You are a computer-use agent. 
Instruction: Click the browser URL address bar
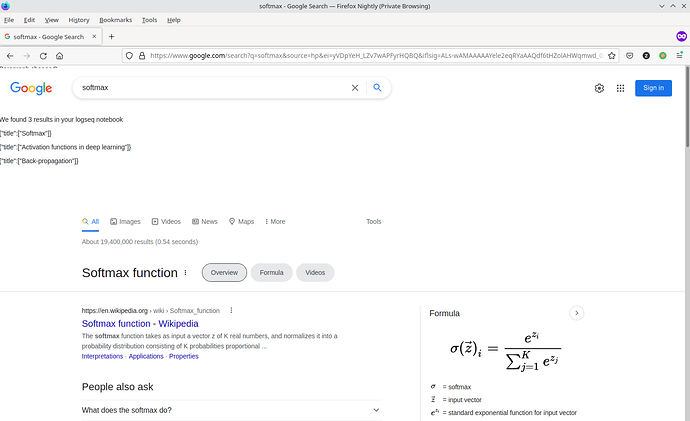click(376, 56)
